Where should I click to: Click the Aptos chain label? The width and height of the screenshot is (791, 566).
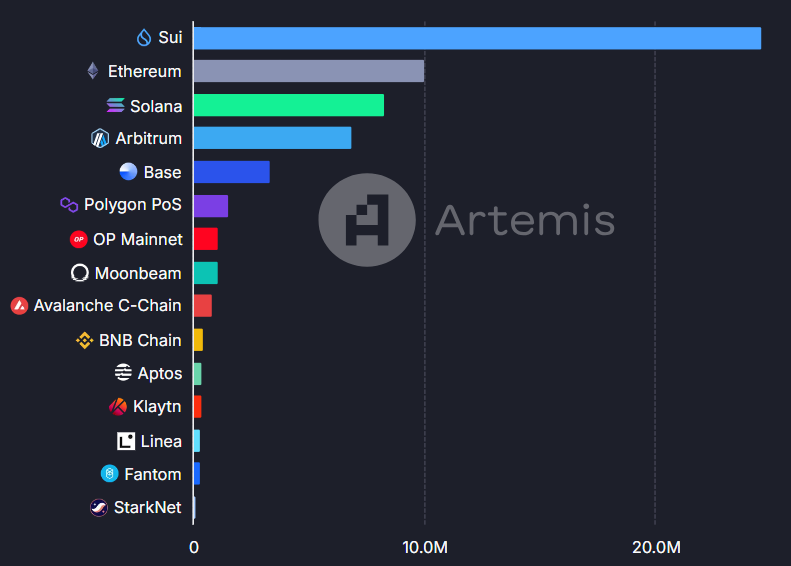point(160,373)
